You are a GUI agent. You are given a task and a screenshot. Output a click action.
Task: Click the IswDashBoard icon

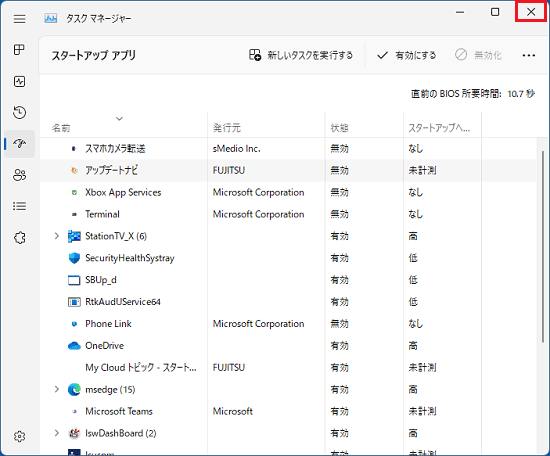coord(74,434)
